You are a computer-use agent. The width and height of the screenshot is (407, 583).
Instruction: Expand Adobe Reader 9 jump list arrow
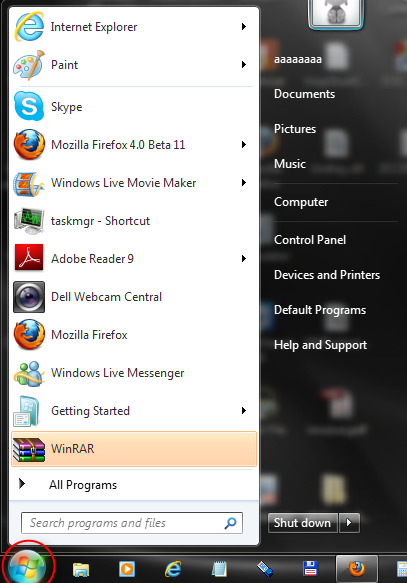pyautogui.click(x=244, y=258)
